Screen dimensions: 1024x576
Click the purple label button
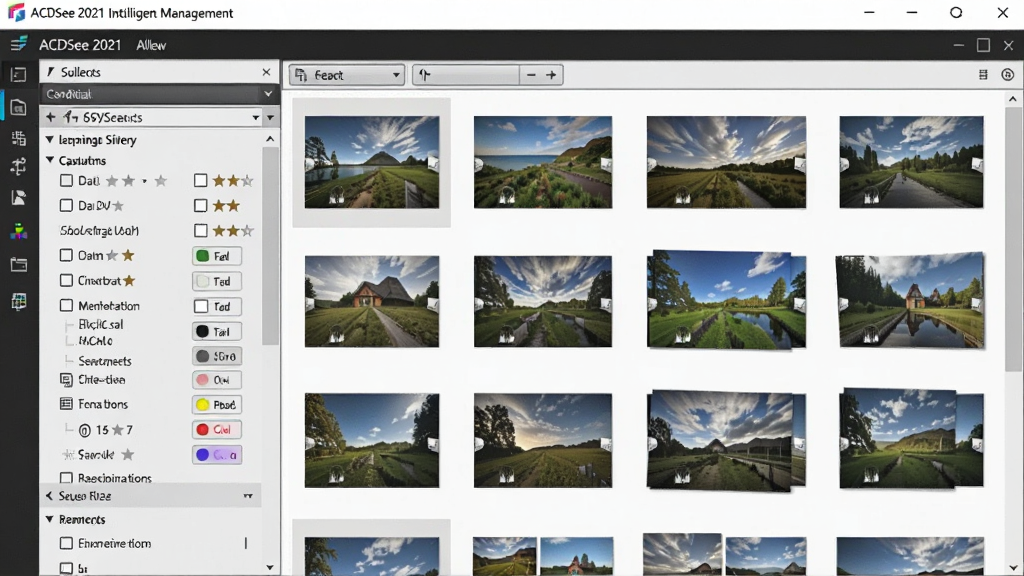[217, 455]
